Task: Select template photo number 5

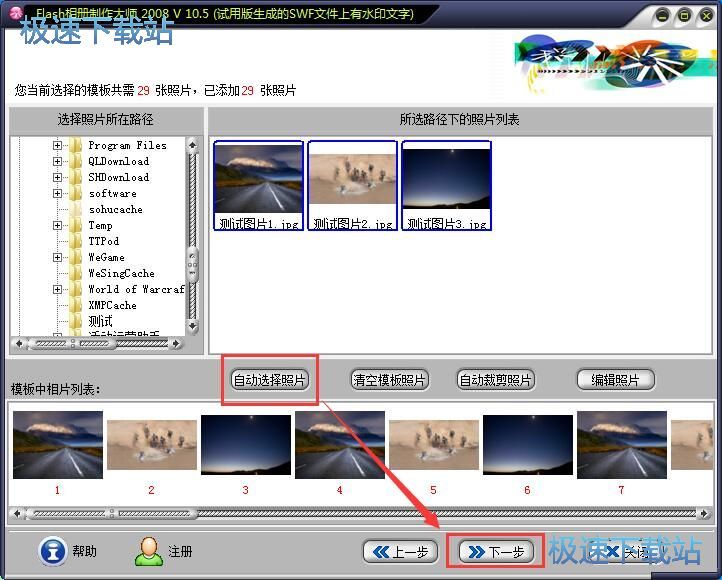Action: (434, 445)
